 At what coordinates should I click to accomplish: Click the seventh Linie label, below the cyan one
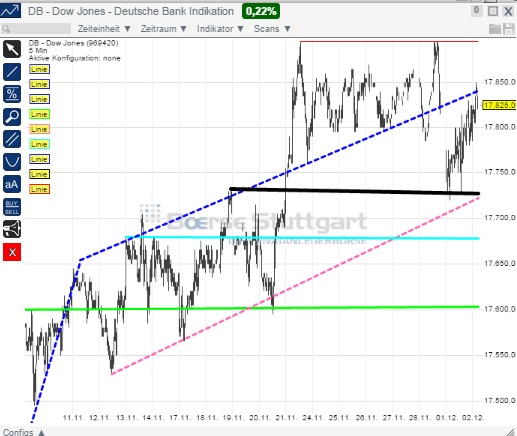point(39,159)
